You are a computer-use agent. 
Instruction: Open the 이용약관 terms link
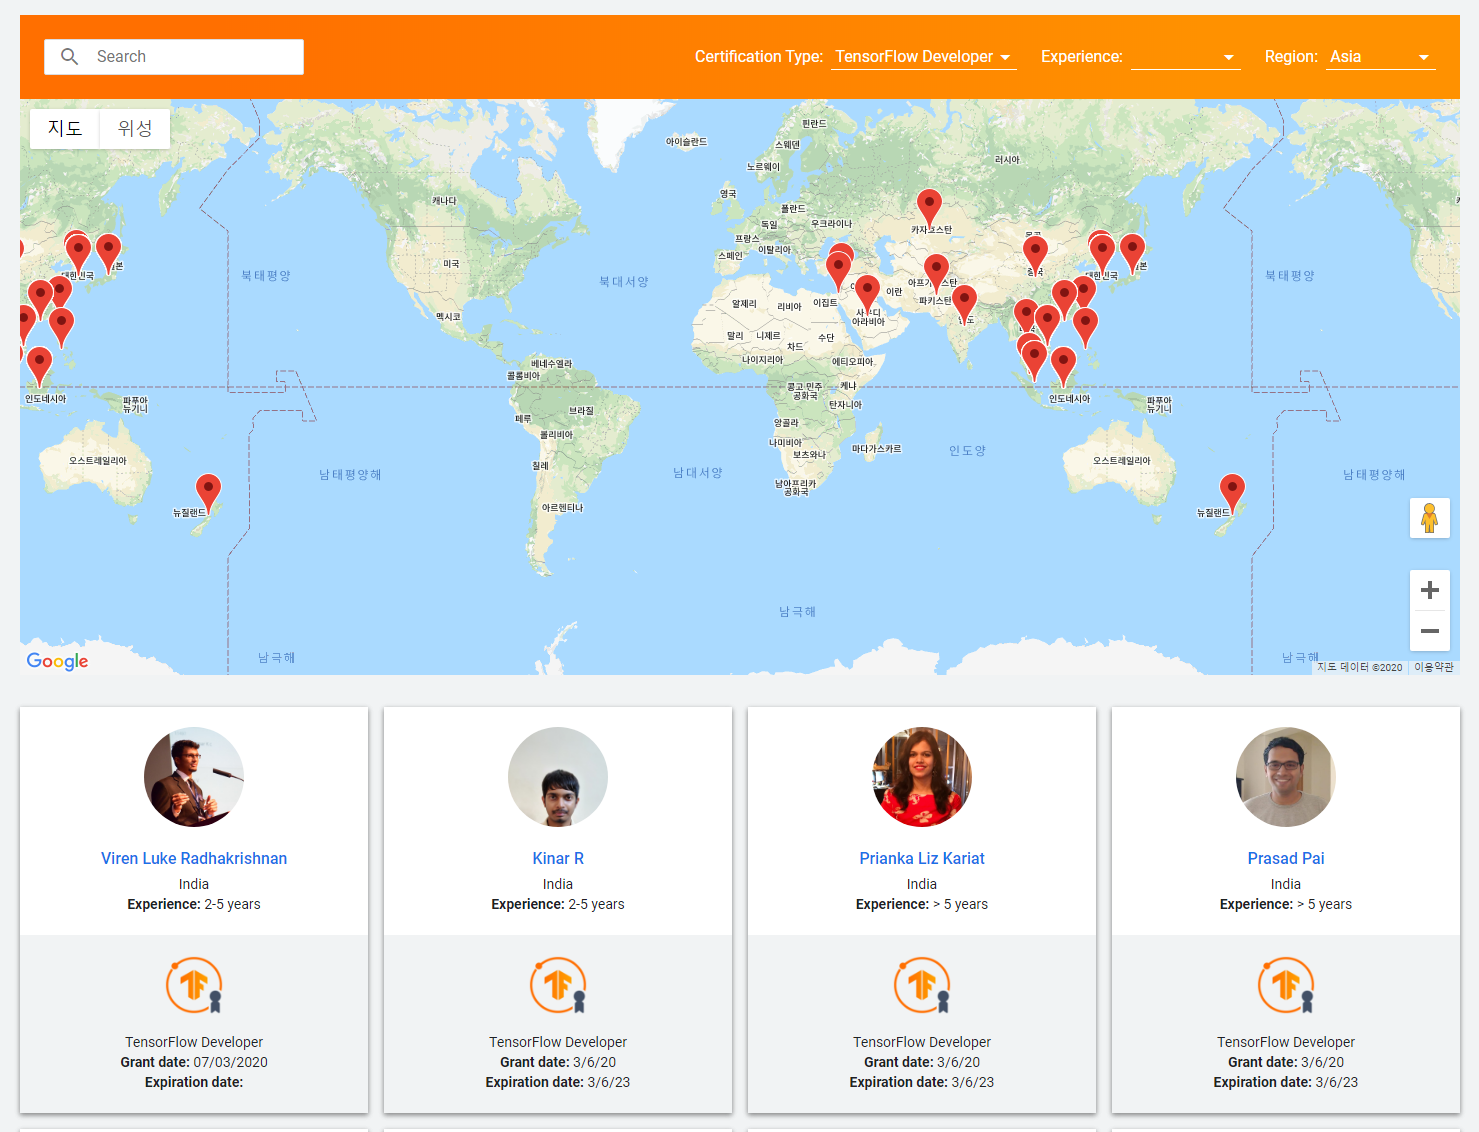point(1434,667)
